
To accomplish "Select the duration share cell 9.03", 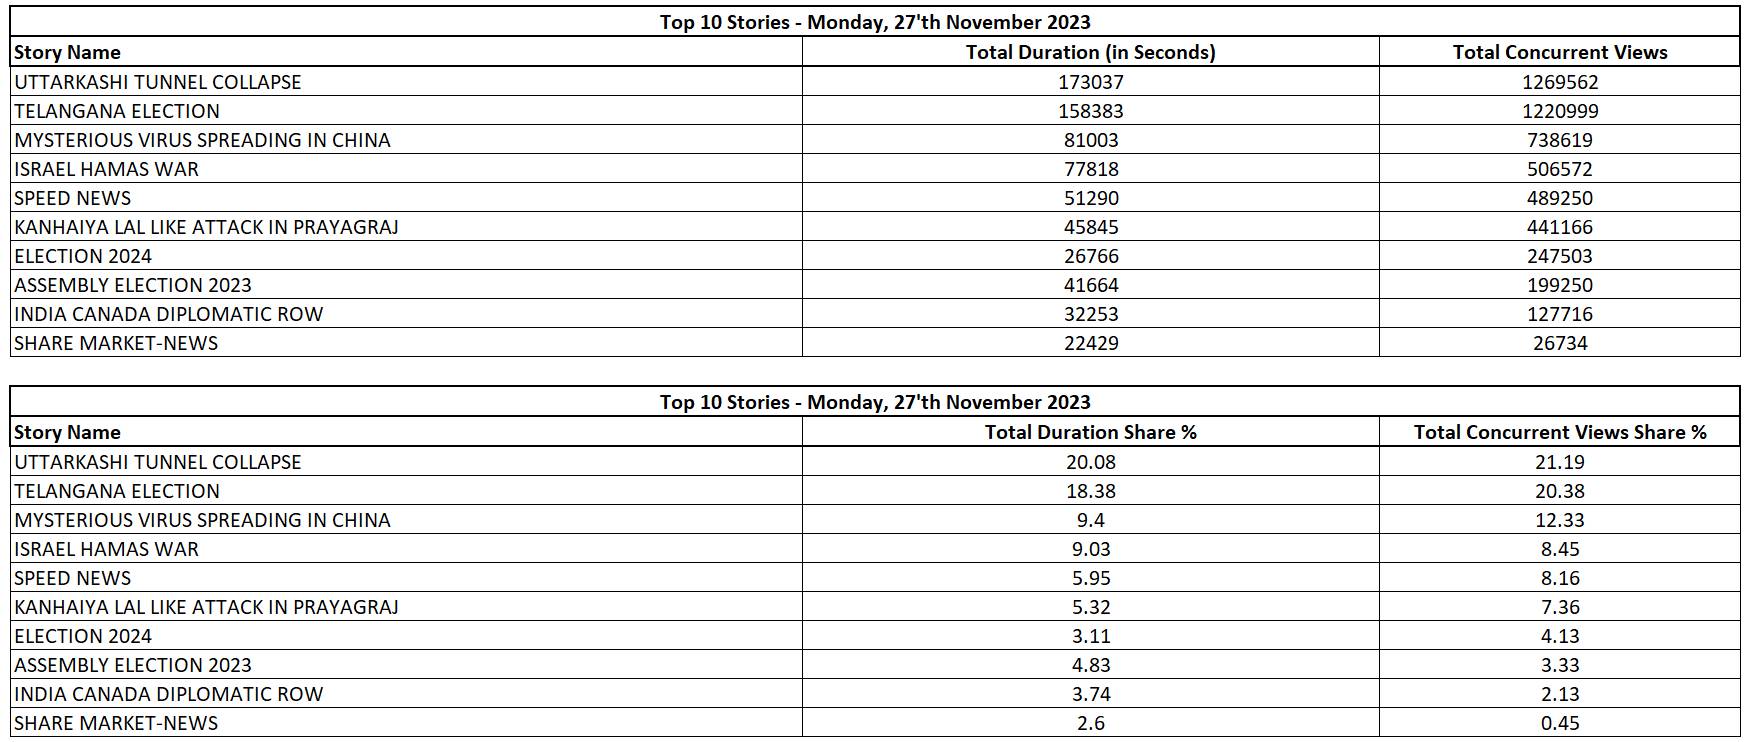I will pyautogui.click(x=1090, y=549).
